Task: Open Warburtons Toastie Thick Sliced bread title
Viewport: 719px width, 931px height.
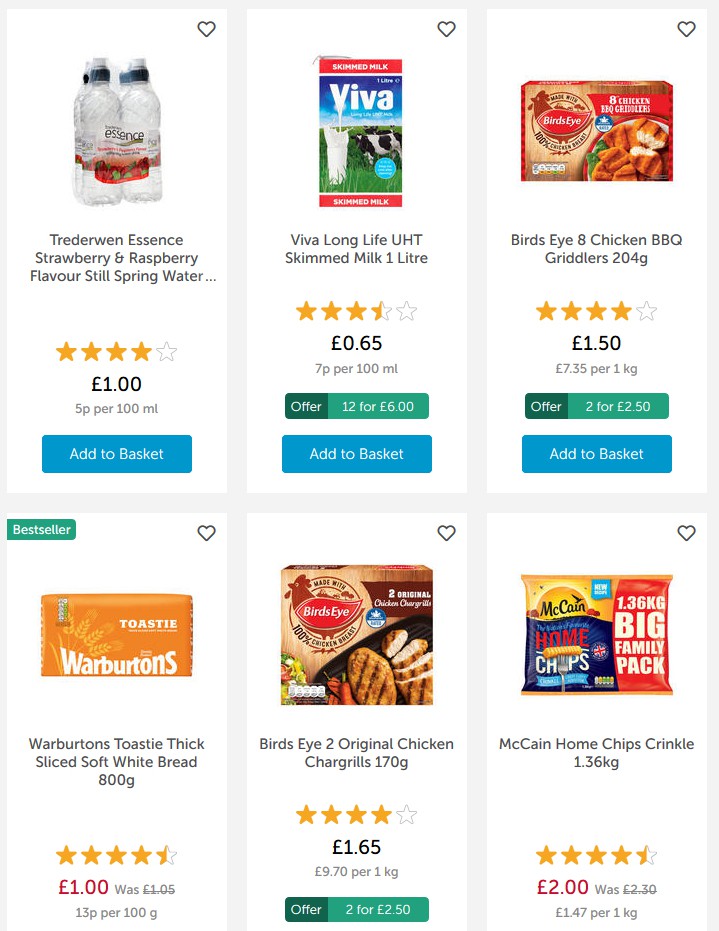Action: (x=117, y=762)
